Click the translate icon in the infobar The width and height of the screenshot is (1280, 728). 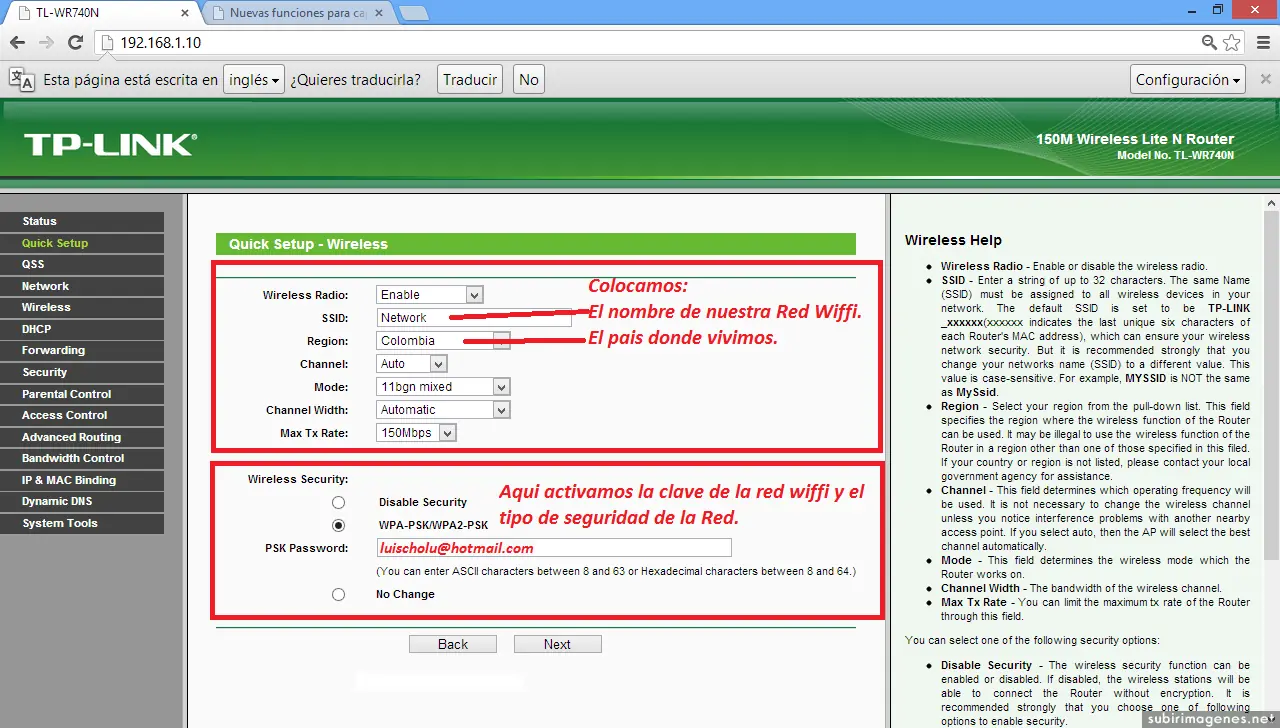click(22, 79)
